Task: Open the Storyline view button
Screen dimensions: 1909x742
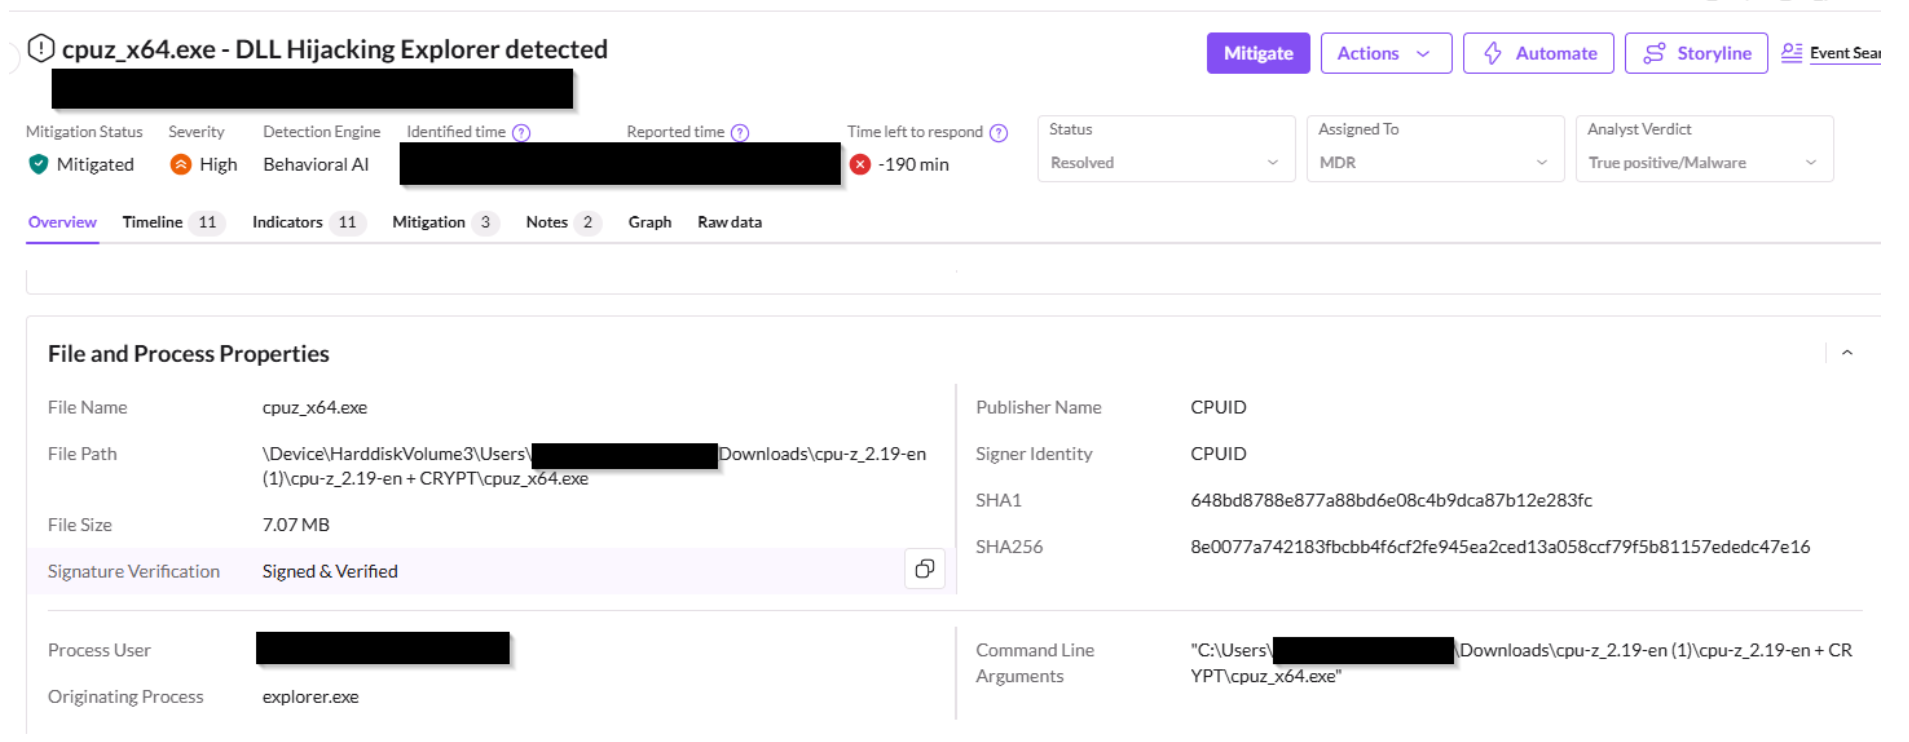Action: (x=1696, y=53)
